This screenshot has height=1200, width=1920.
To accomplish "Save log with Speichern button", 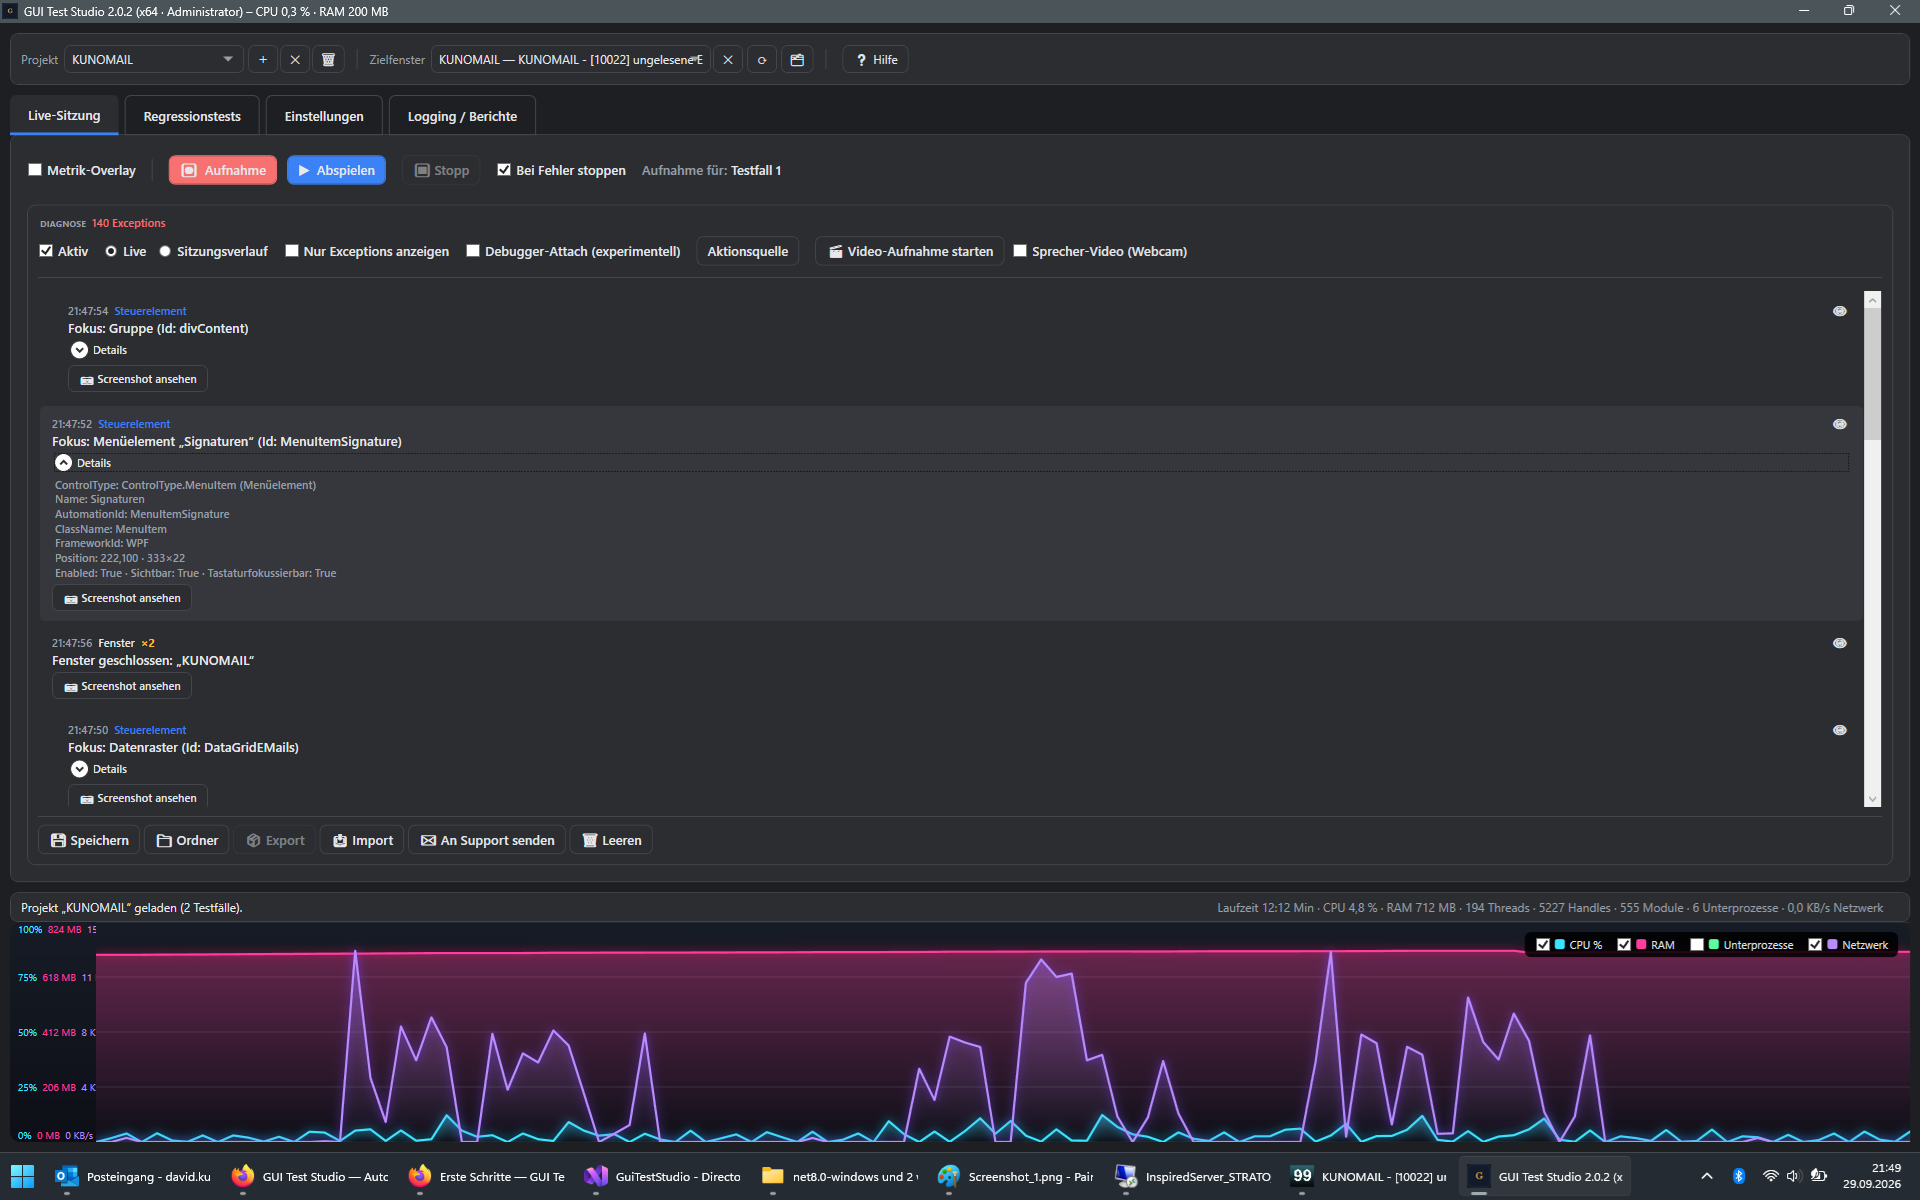I will tap(89, 840).
